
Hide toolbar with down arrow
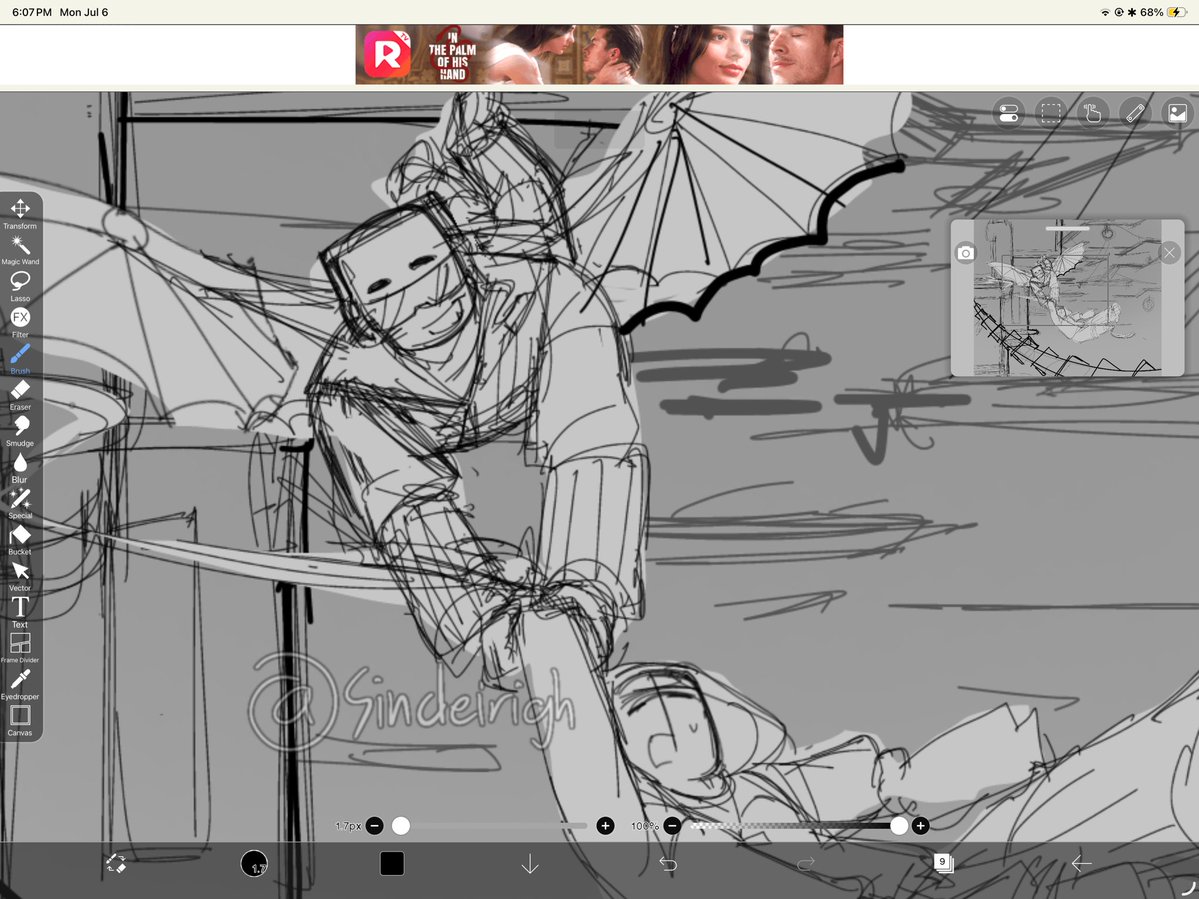pyautogui.click(x=530, y=864)
